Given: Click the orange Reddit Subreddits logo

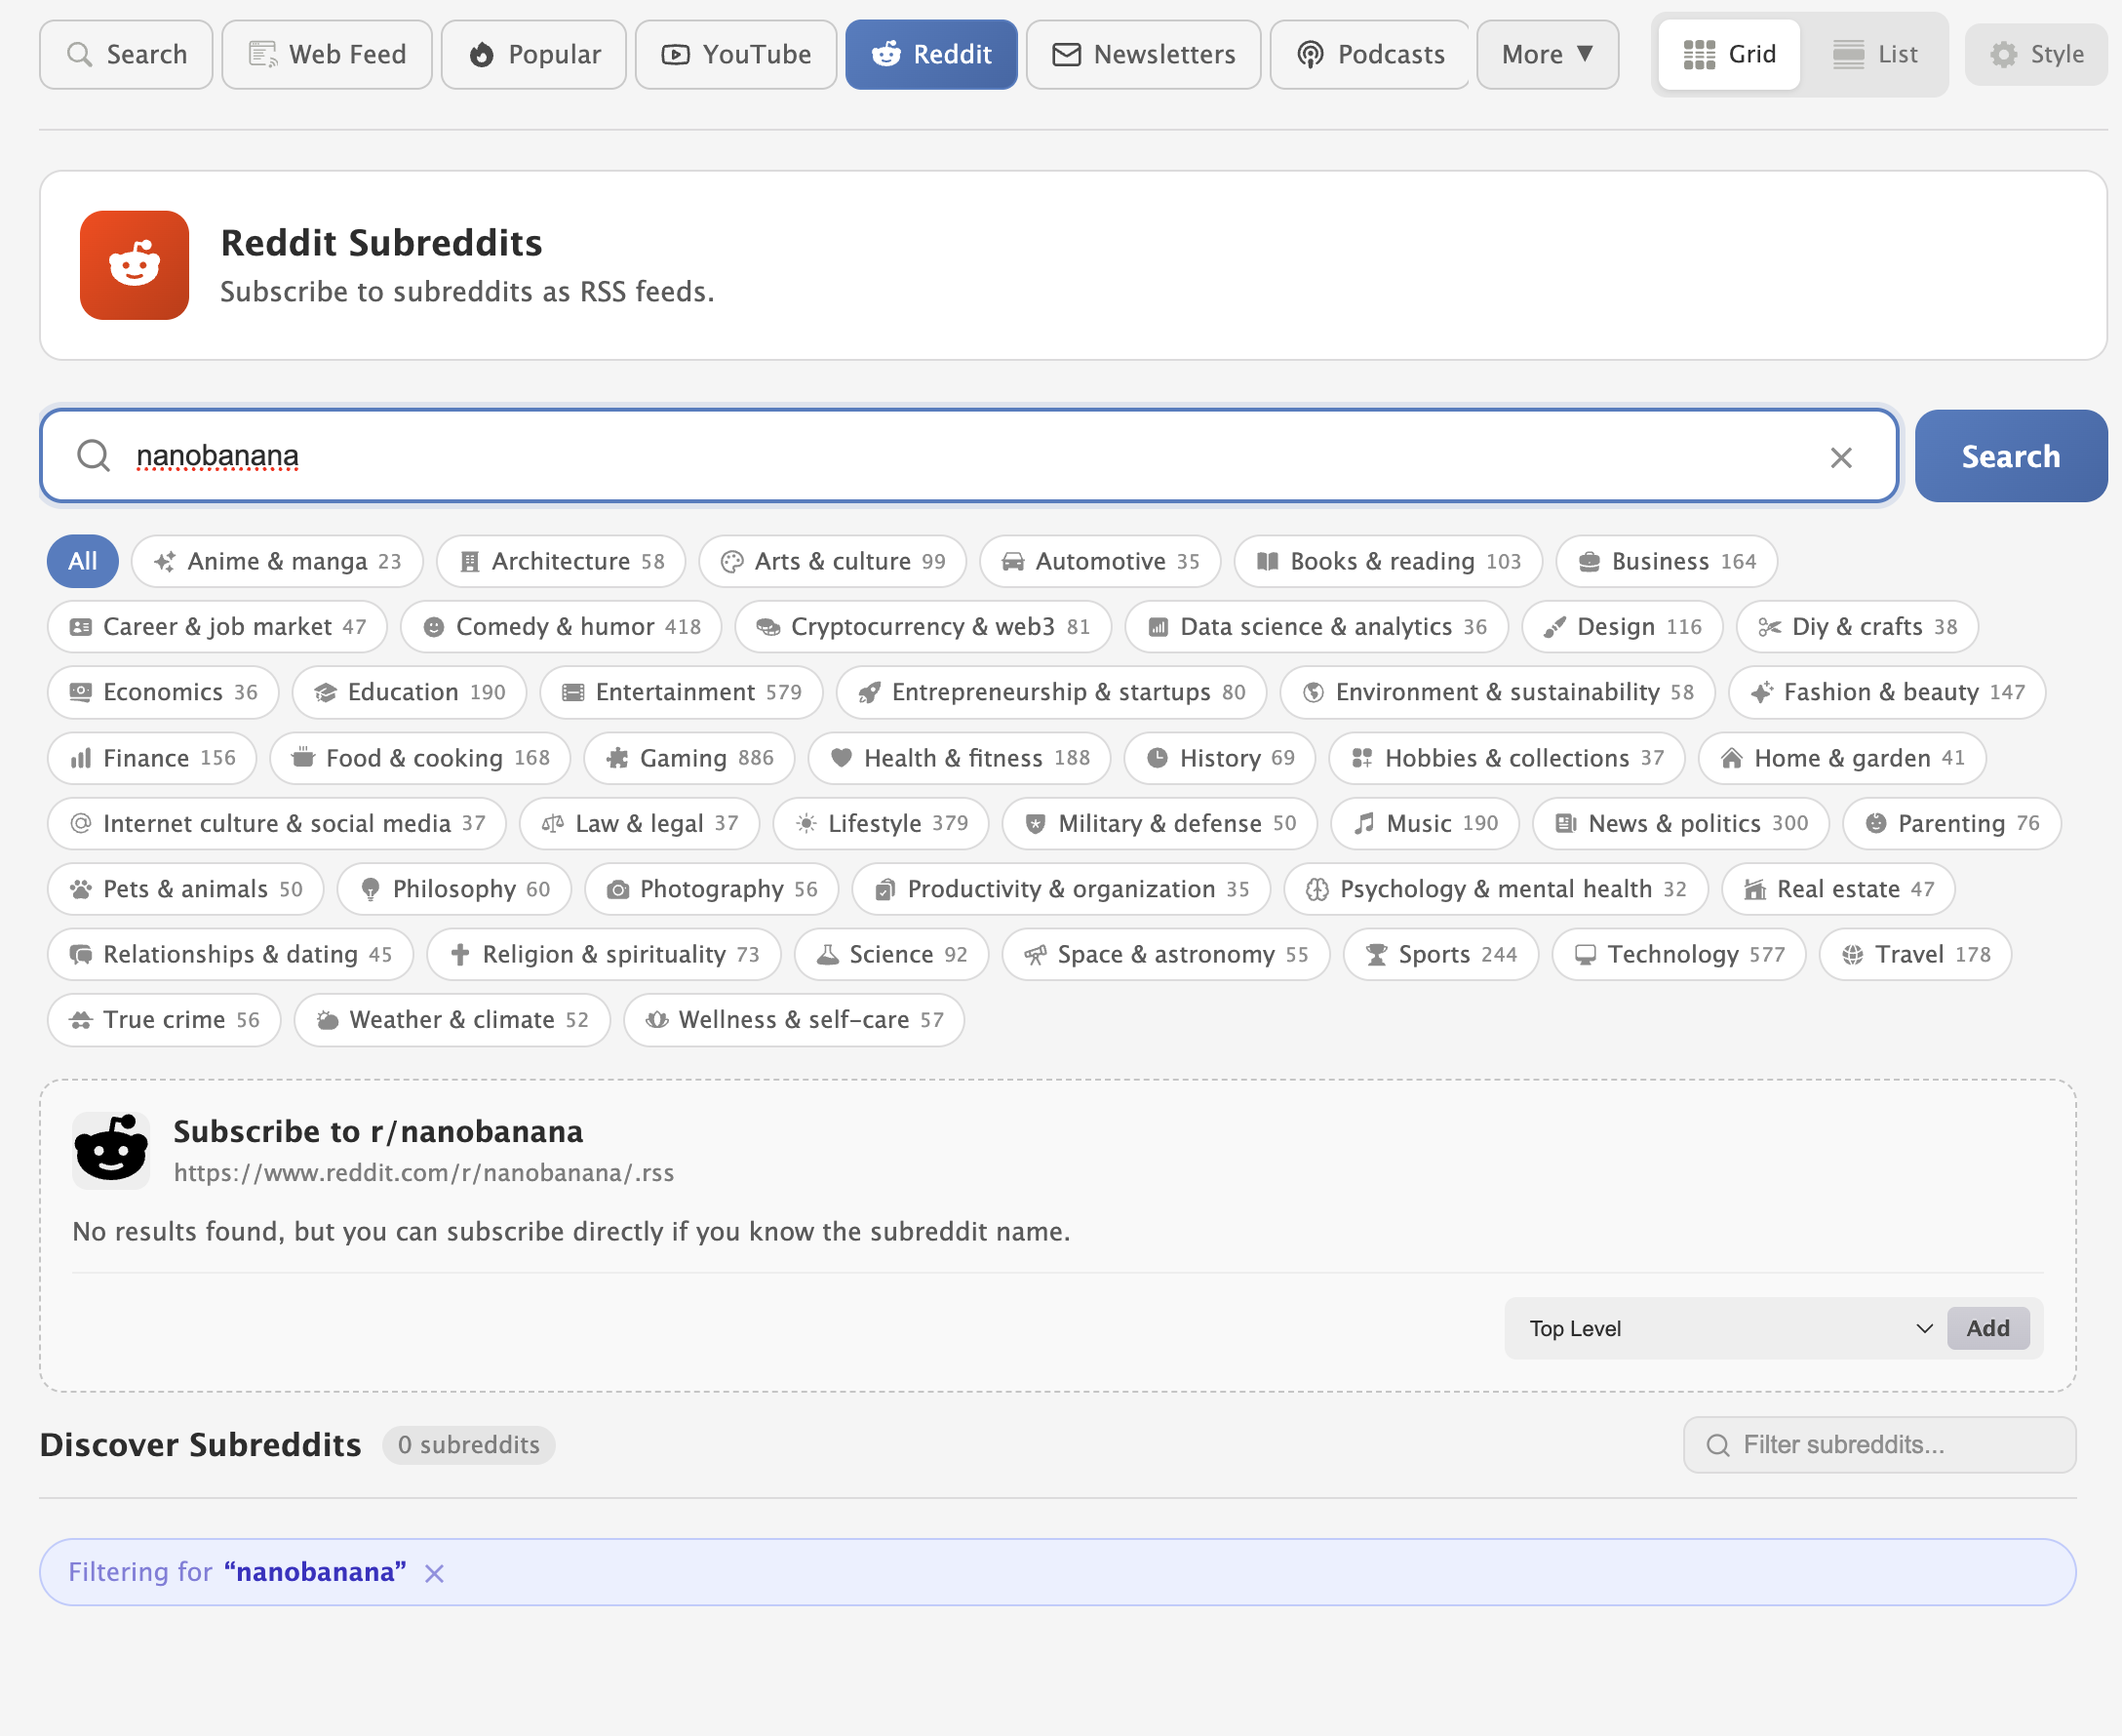Looking at the screenshot, I should 134,265.
